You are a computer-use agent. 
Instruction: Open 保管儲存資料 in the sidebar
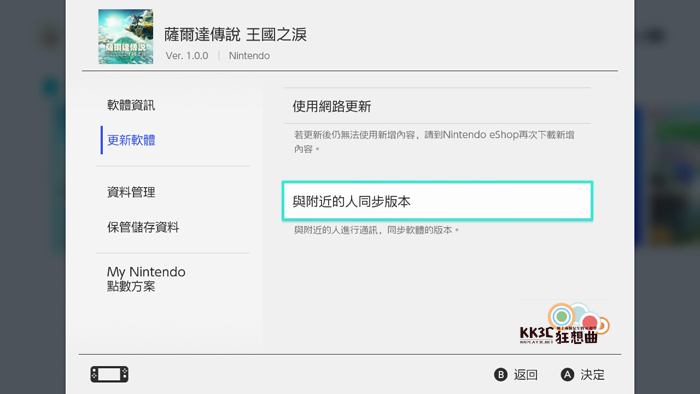[143, 227]
